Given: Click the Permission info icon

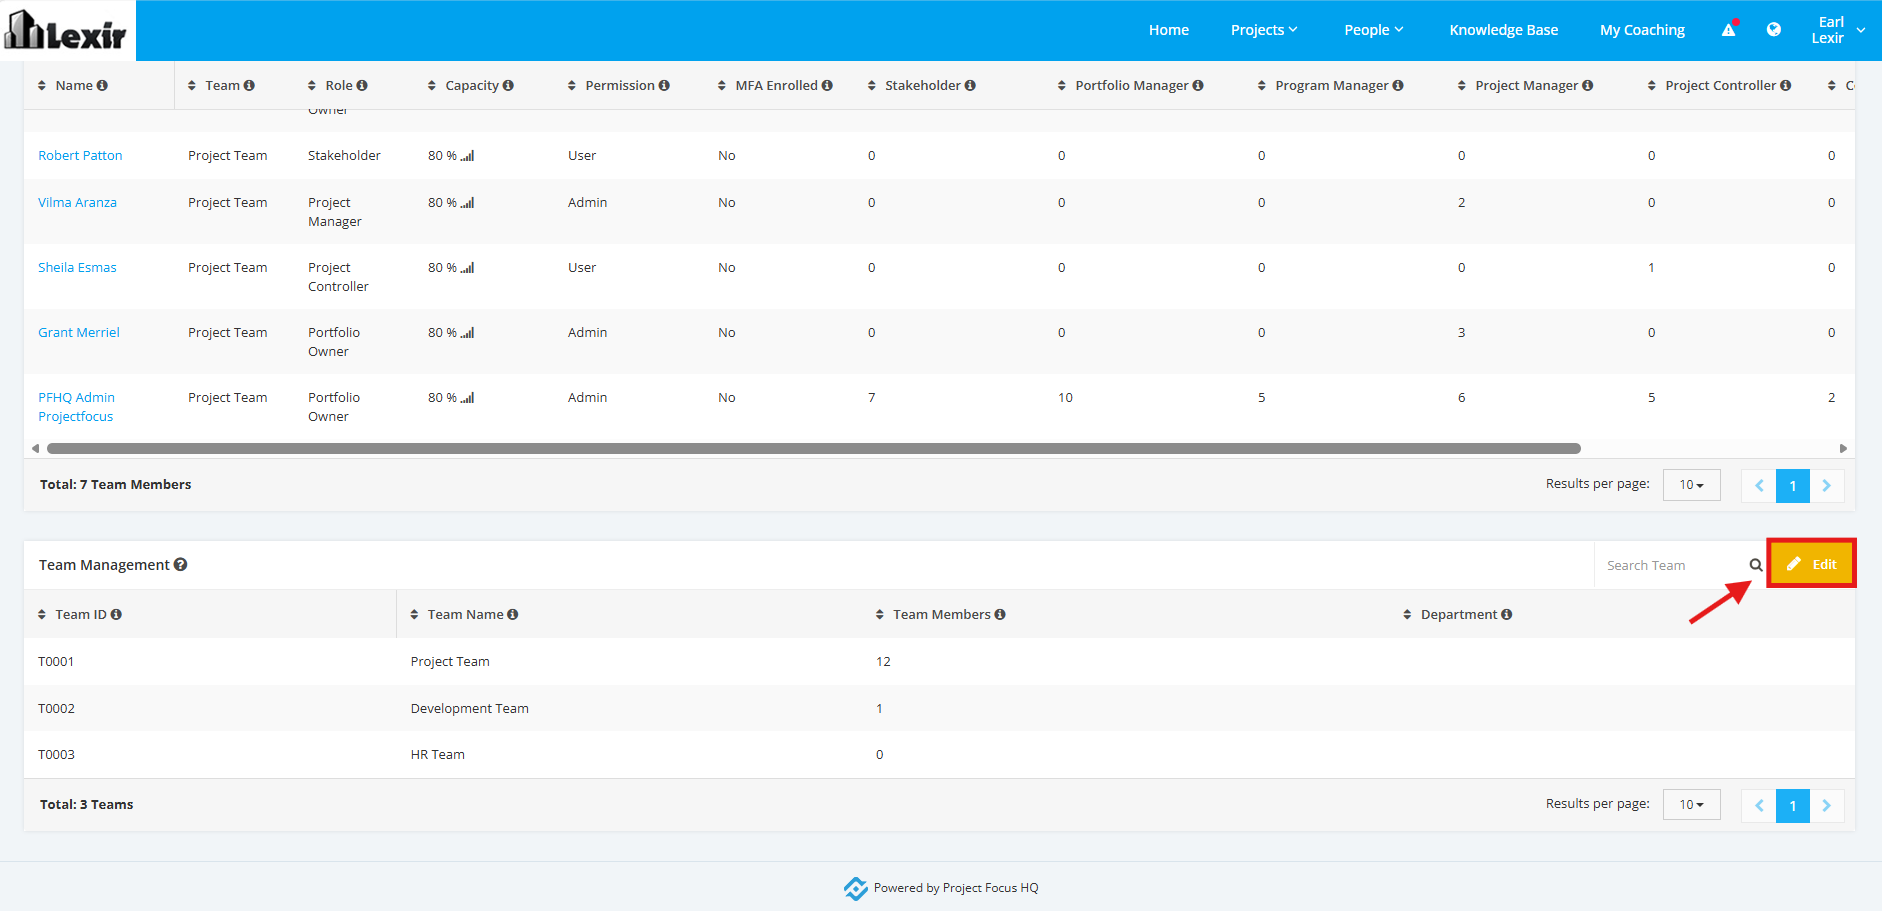Looking at the screenshot, I should pyautogui.click(x=664, y=86).
